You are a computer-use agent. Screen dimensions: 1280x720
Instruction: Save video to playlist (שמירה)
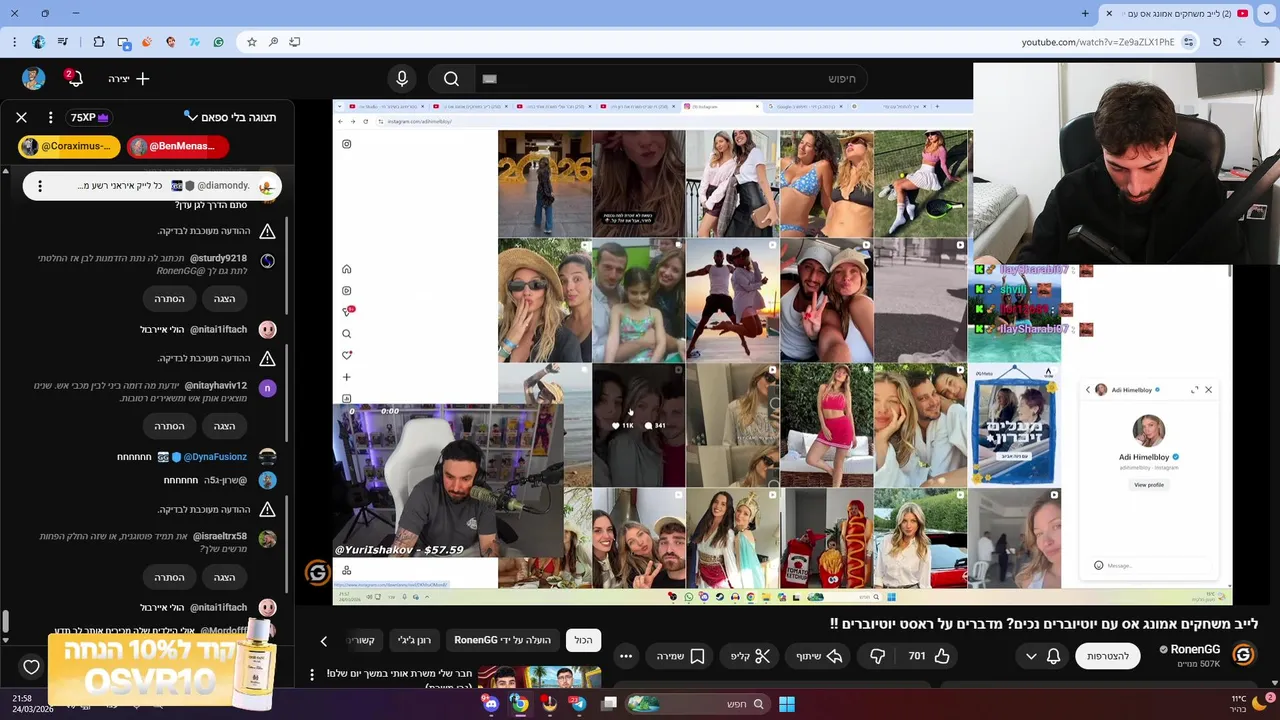click(681, 656)
